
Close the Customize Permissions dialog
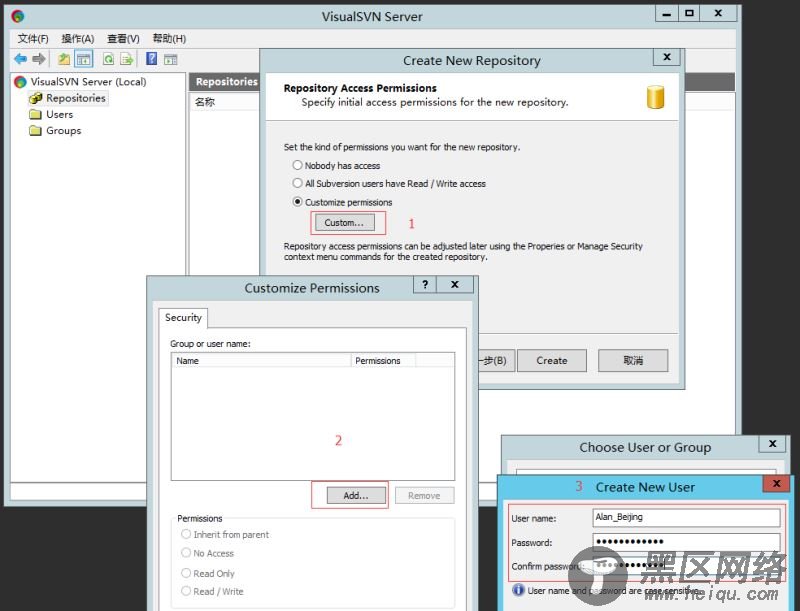point(455,284)
